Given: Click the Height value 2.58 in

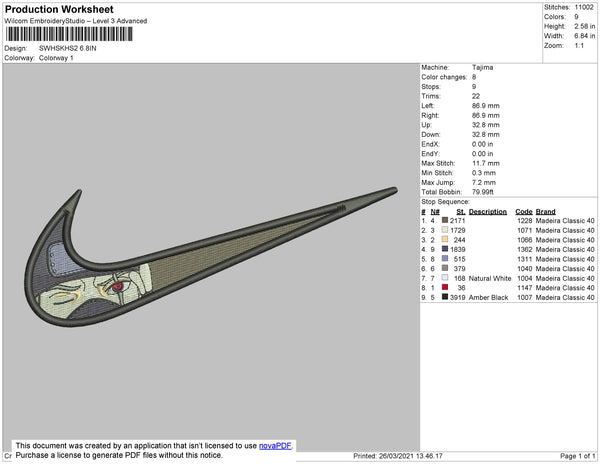Looking at the screenshot, I should tap(585, 26).
